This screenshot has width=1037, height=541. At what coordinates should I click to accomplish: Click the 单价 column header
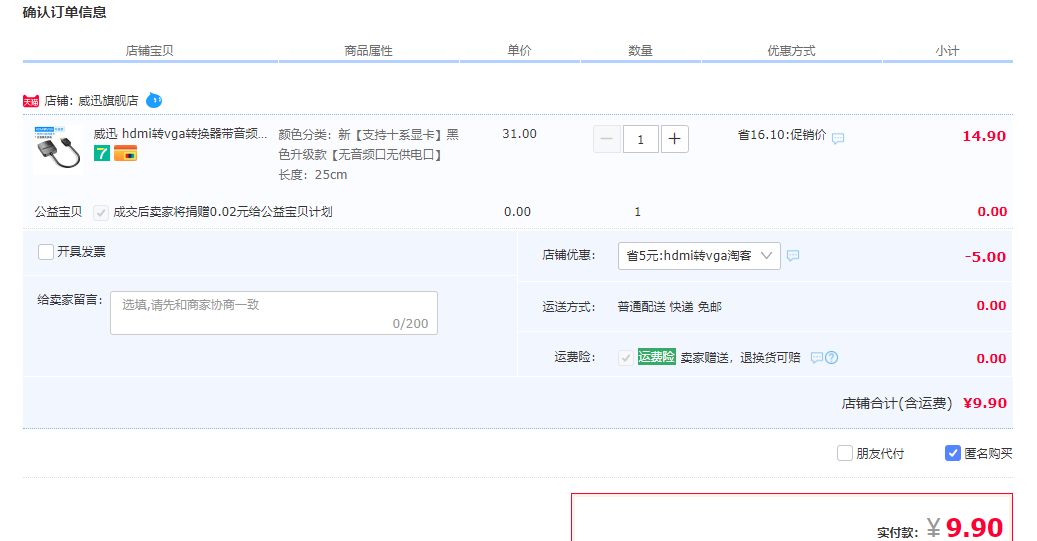coord(519,51)
